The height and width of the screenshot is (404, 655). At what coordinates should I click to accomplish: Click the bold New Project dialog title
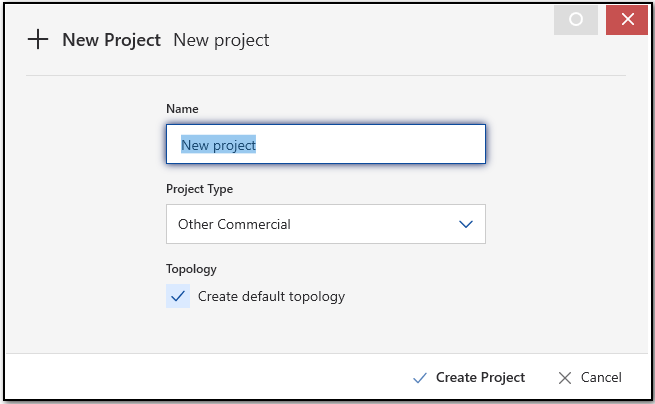111,40
